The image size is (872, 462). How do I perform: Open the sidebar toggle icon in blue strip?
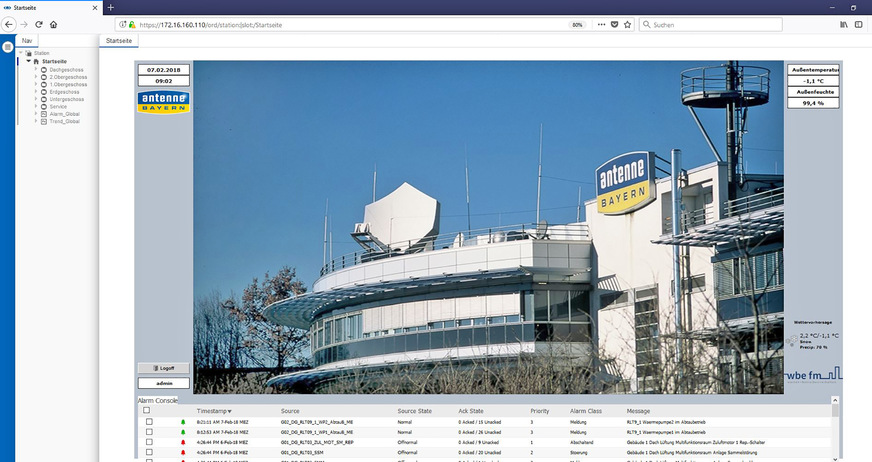pos(7,47)
